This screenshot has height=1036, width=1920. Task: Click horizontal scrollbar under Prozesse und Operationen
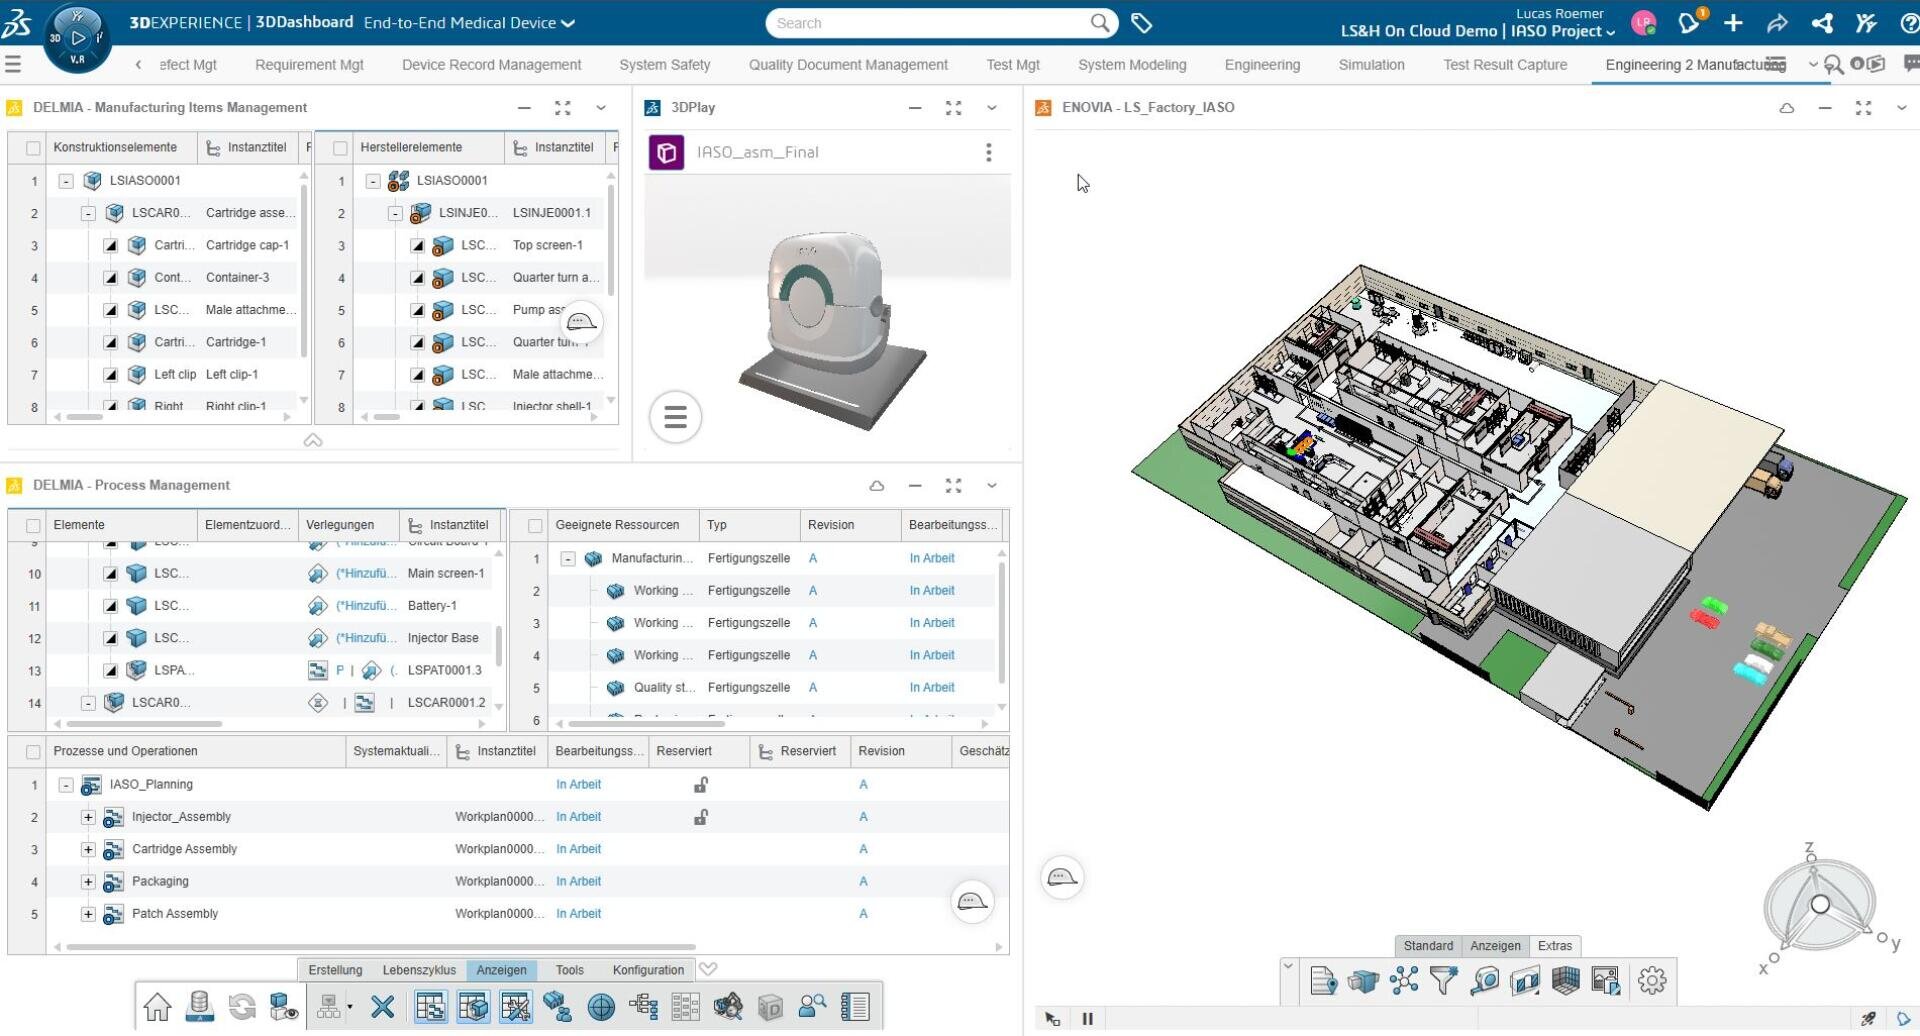point(380,947)
